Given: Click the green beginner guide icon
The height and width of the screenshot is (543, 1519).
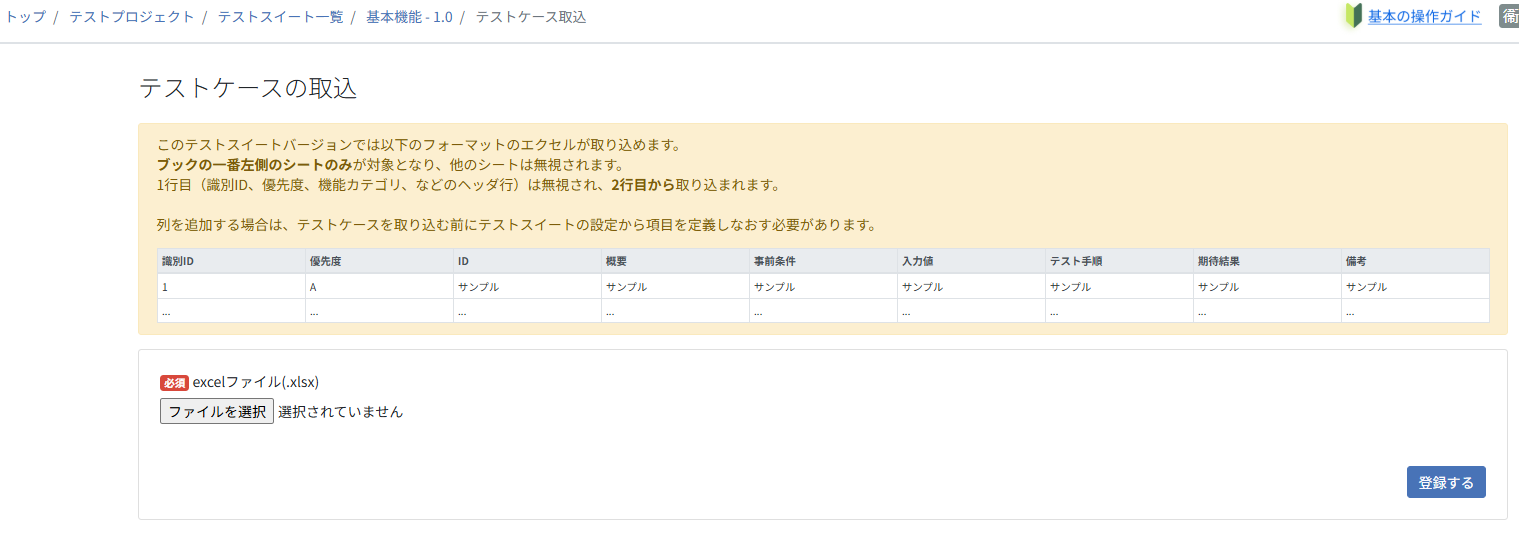Looking at the screenshot, I should point(1353,16).
